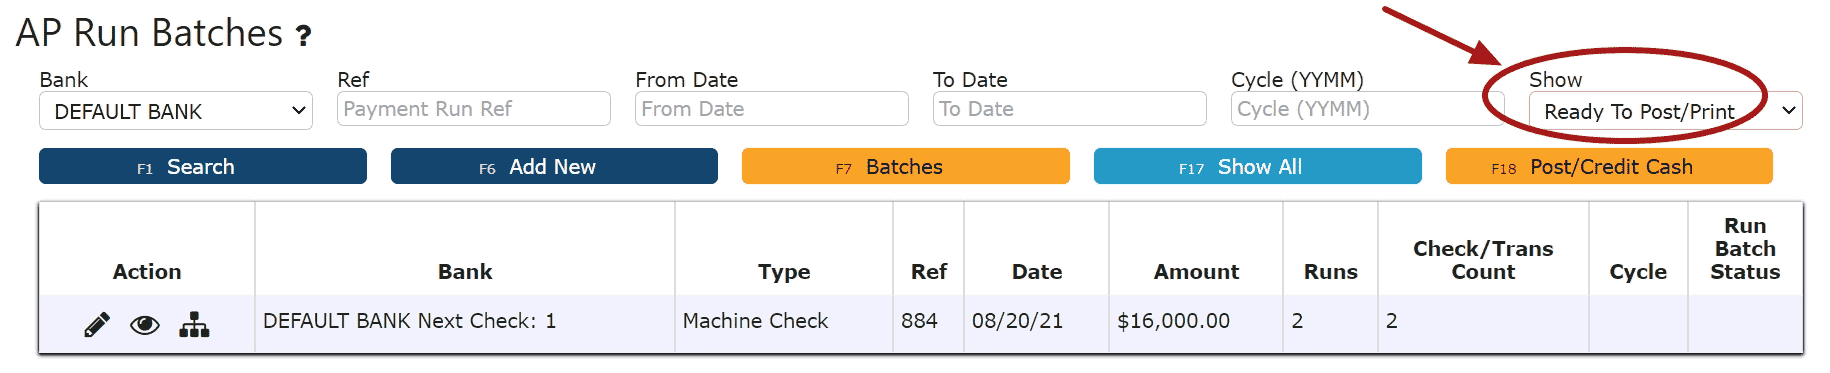View batch 884 with the eye icon

coord(145,325)
